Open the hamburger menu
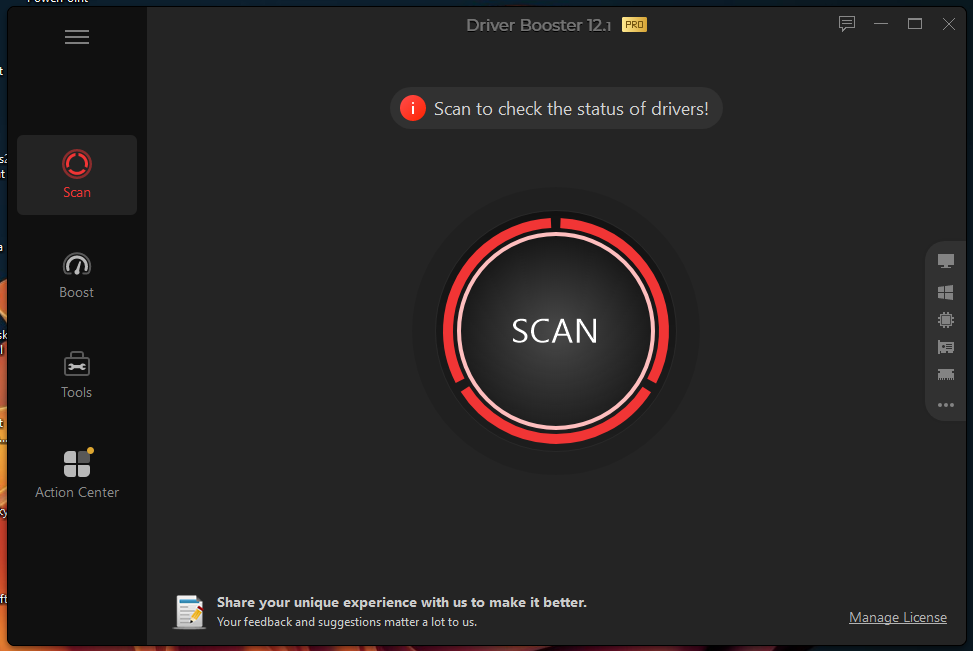 pyautogui.click(x=77, y=37)
